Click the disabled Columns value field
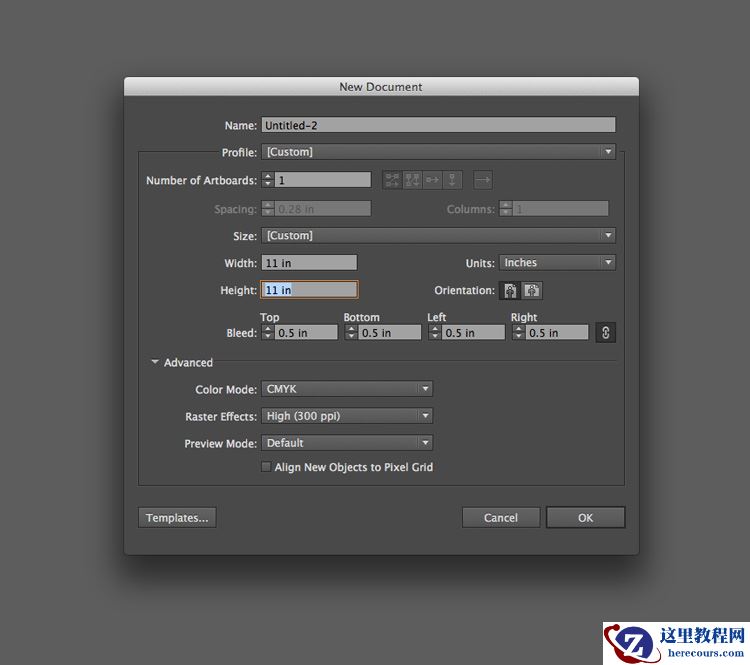The width and height of the screenshot is (750, 665). coord(561,209)
